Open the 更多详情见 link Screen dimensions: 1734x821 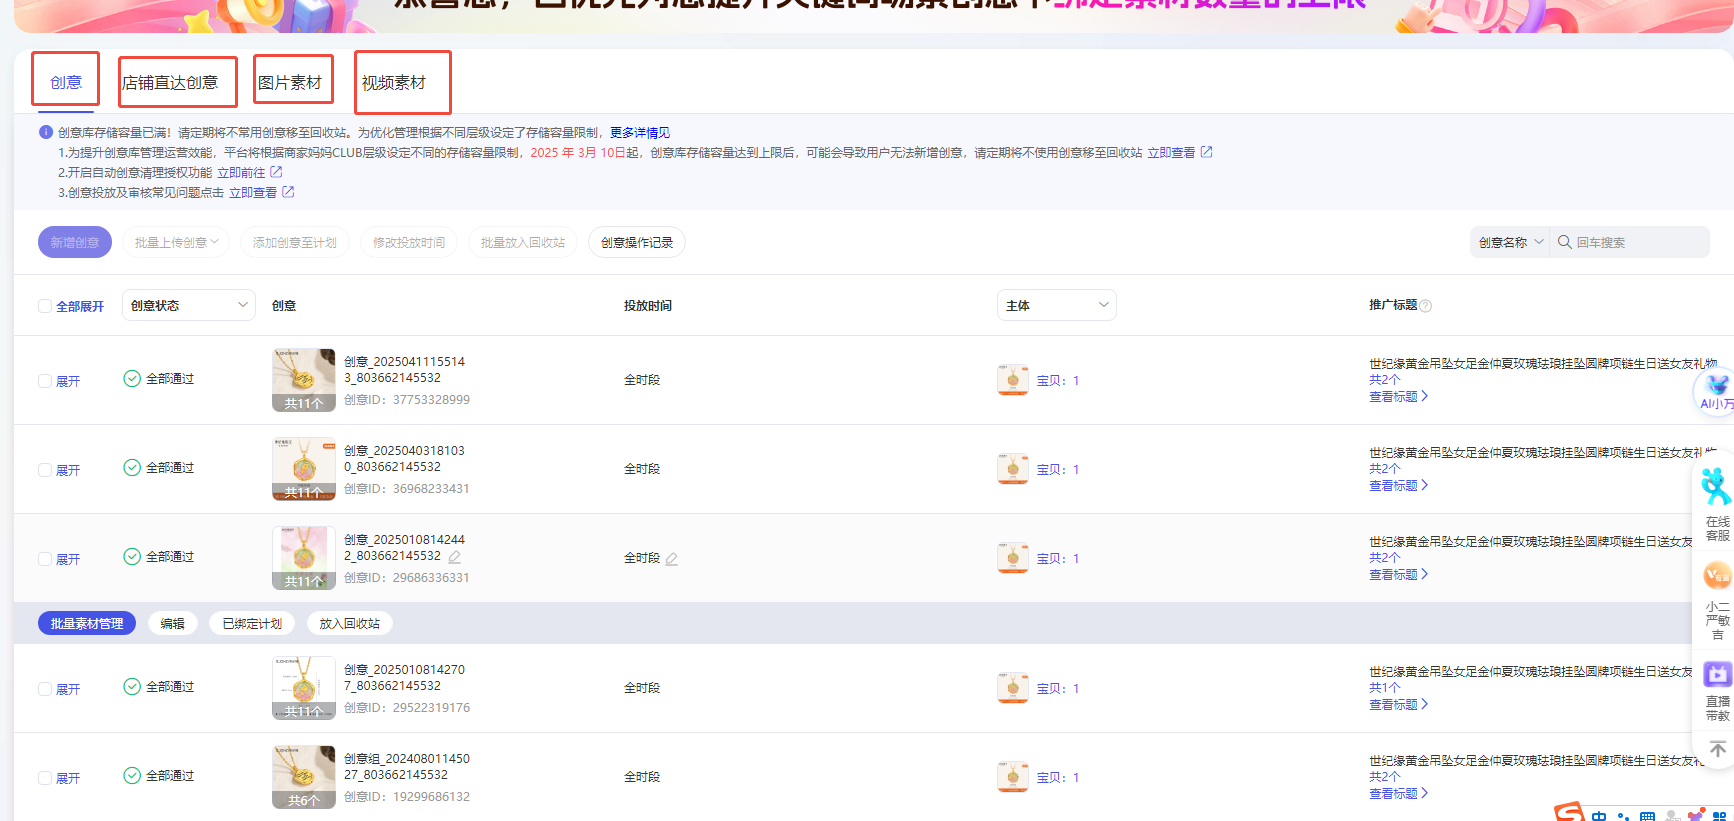pos(640,133)
